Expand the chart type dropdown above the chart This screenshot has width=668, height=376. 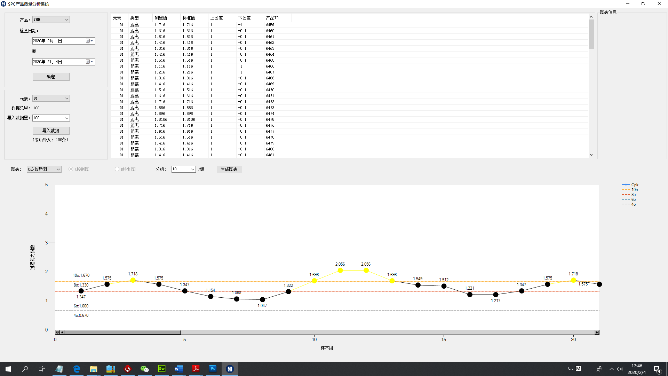44,169
